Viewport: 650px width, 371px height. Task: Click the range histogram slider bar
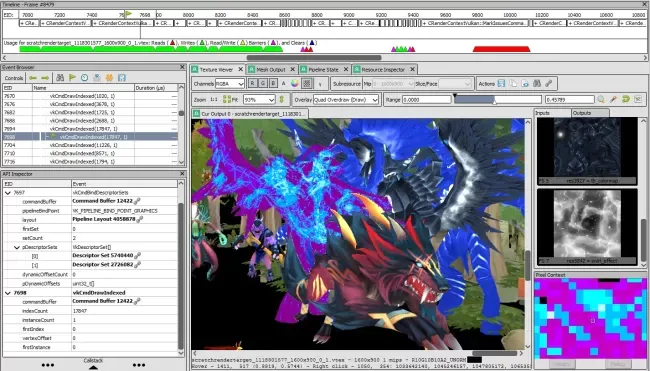[x=498, y=99]
